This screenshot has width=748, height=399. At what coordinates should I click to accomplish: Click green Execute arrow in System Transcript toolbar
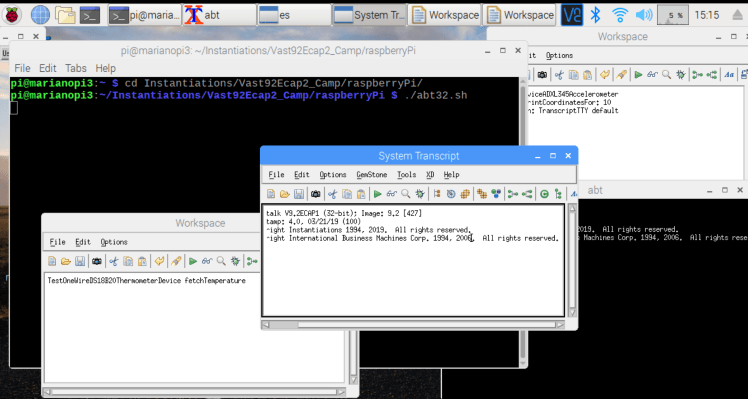pyautogui.click(x=378, y=194)
